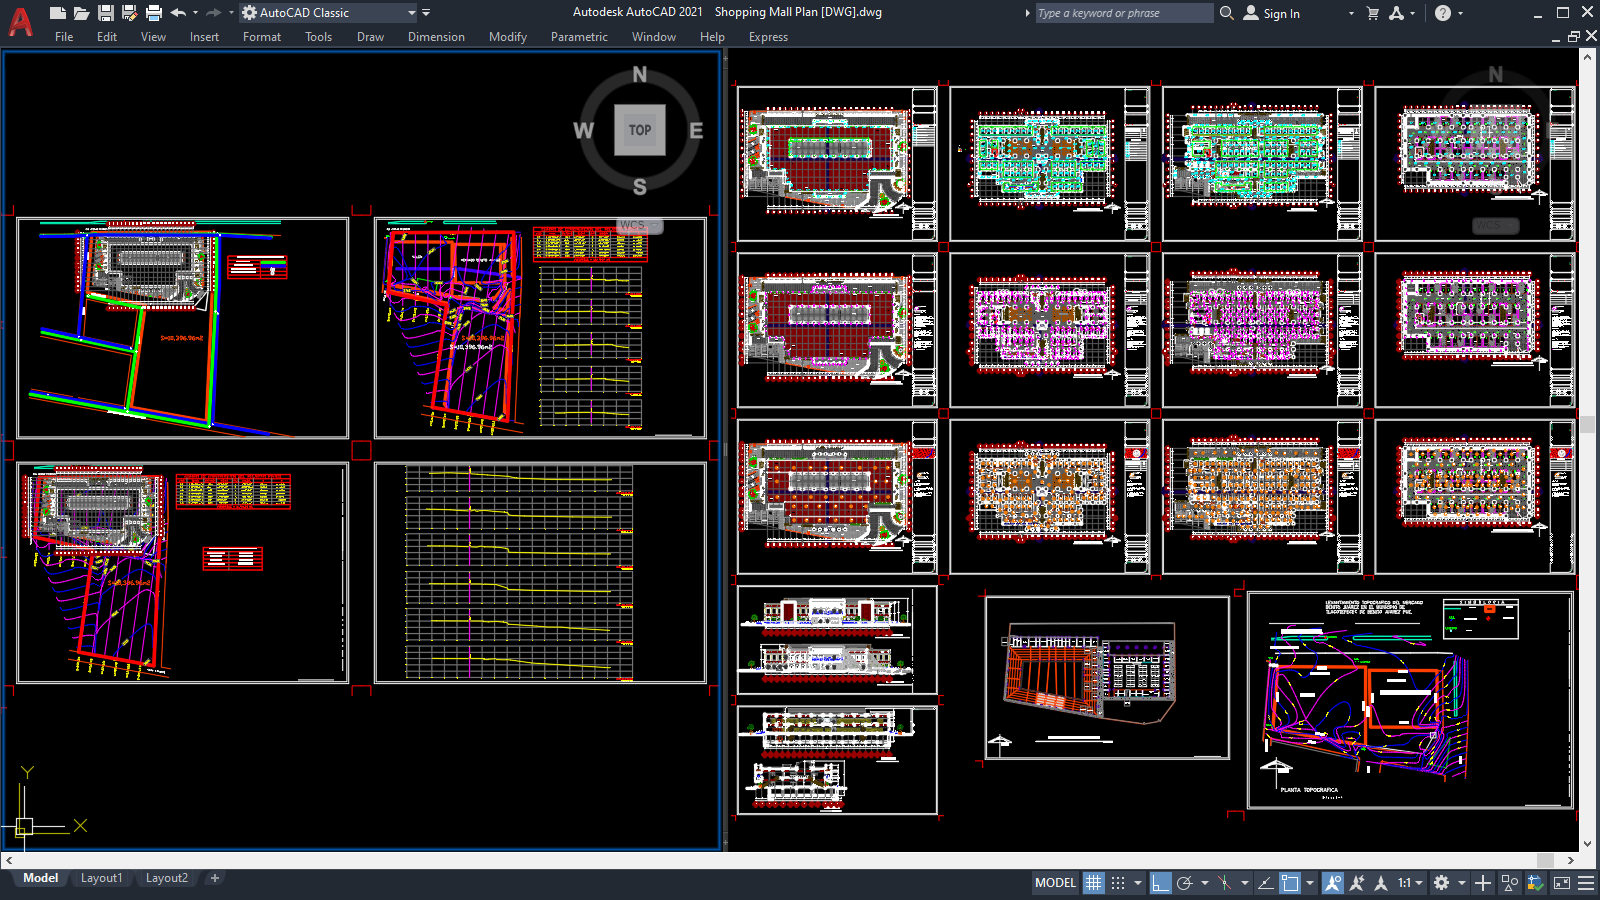1600x900 pixels.
Task: Click the Undo arrow icon
Action: [178, 13]
